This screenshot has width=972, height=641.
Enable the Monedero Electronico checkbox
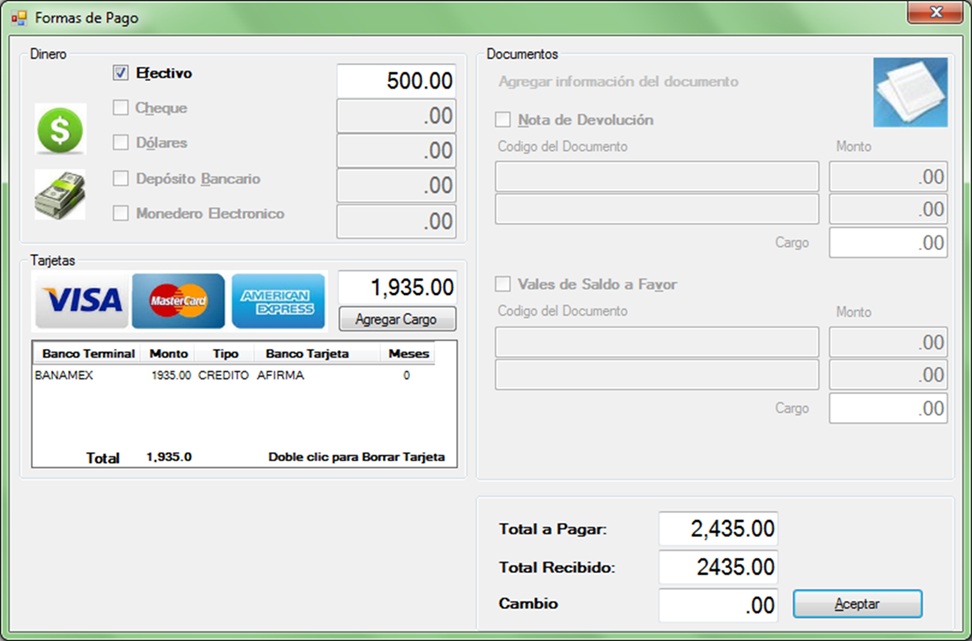[x=121, y=213]
